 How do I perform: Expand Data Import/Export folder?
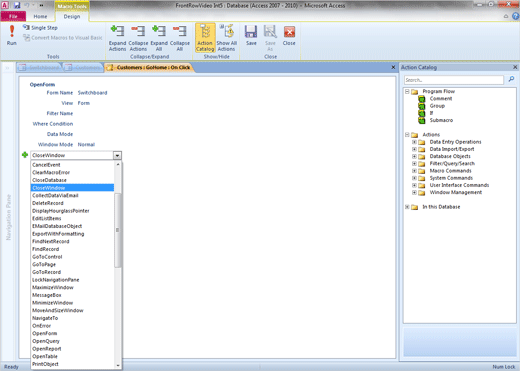(414, 149)
